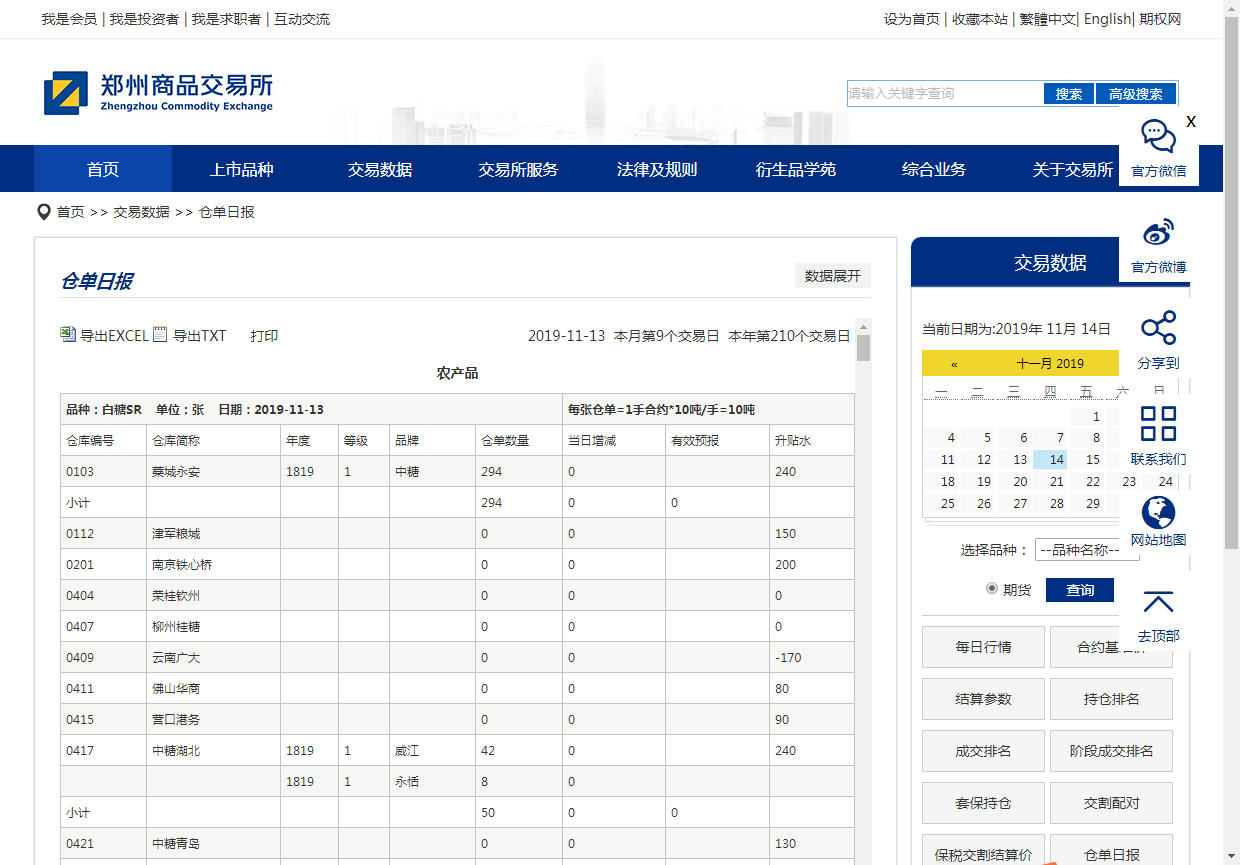Select calendar date 14
This screenshot has height=865, width=1240.
point(1050,459)
